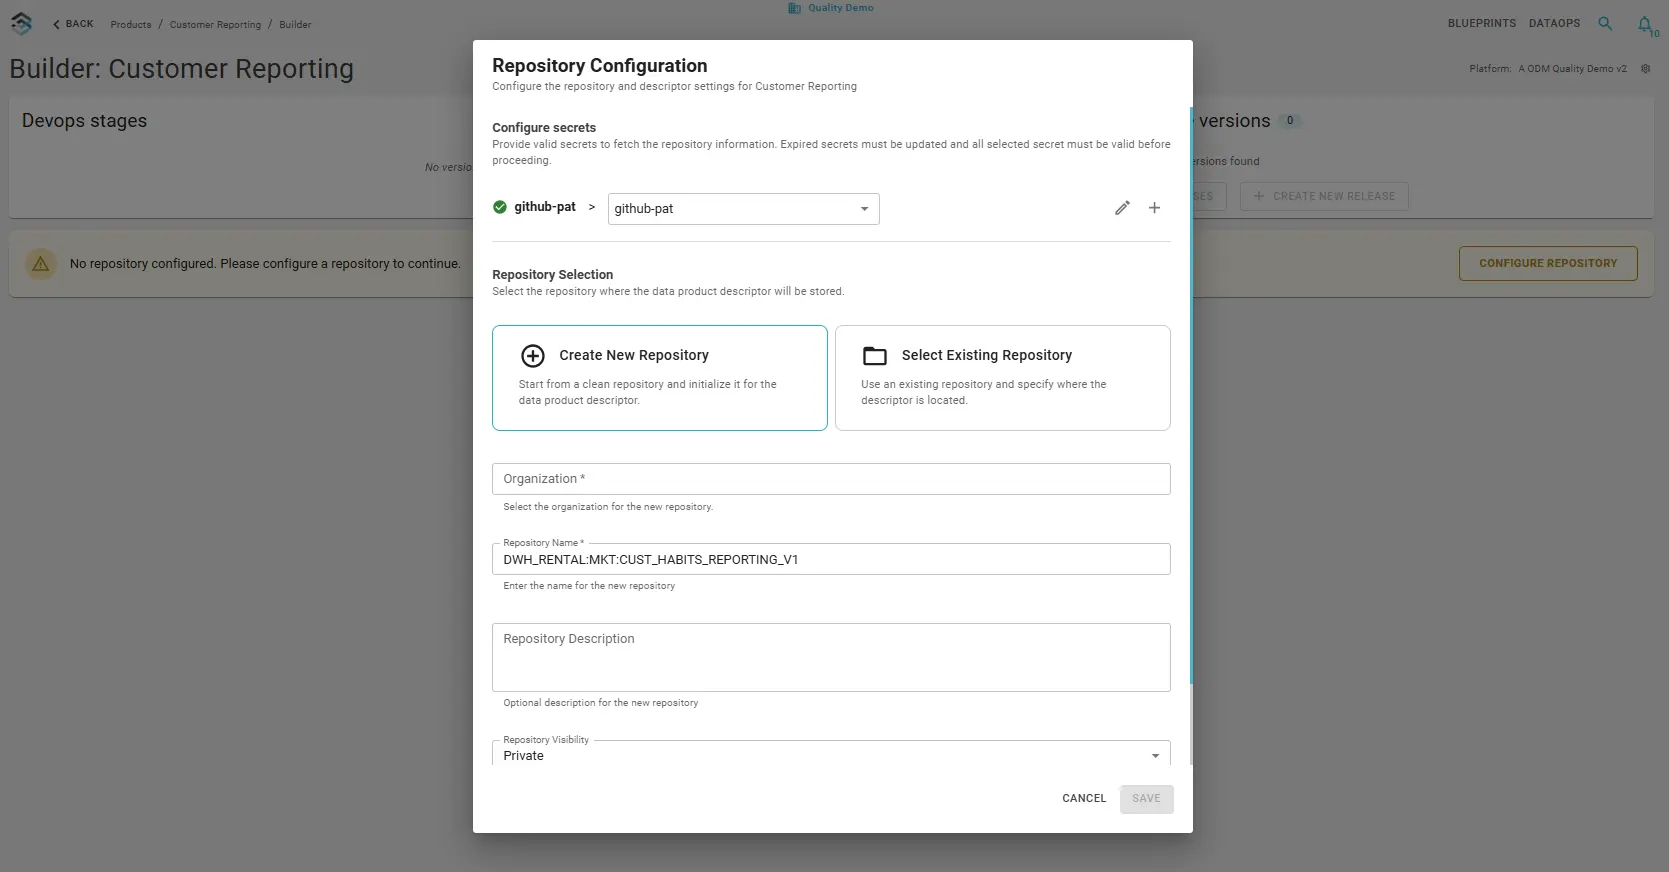
Task: Open the notifications bell
Action: pos(1644,24)
